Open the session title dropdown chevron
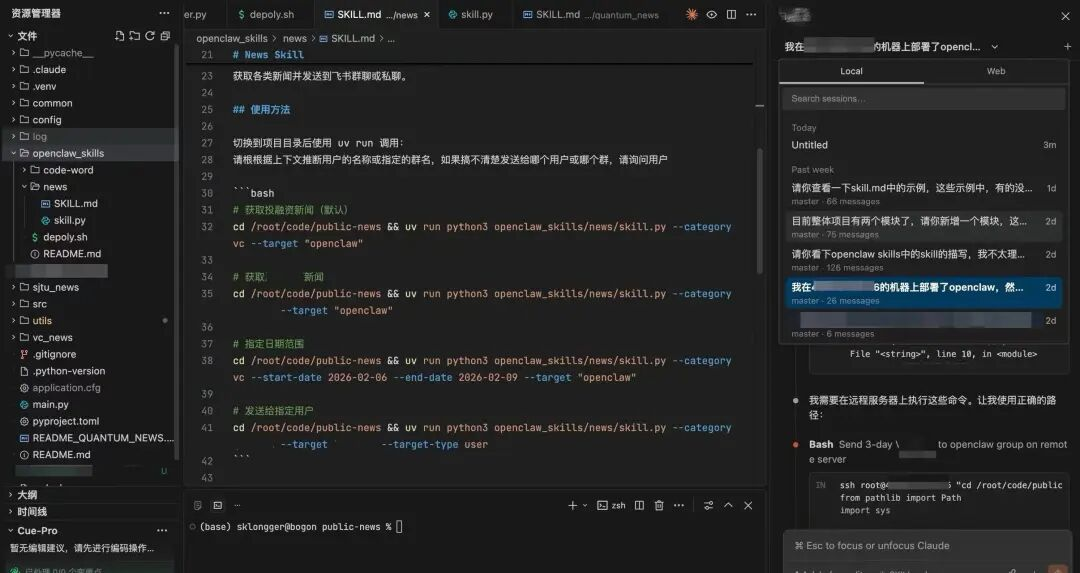Image resolution: width=1080 pixels, height=573 pixels. [994, 47]
